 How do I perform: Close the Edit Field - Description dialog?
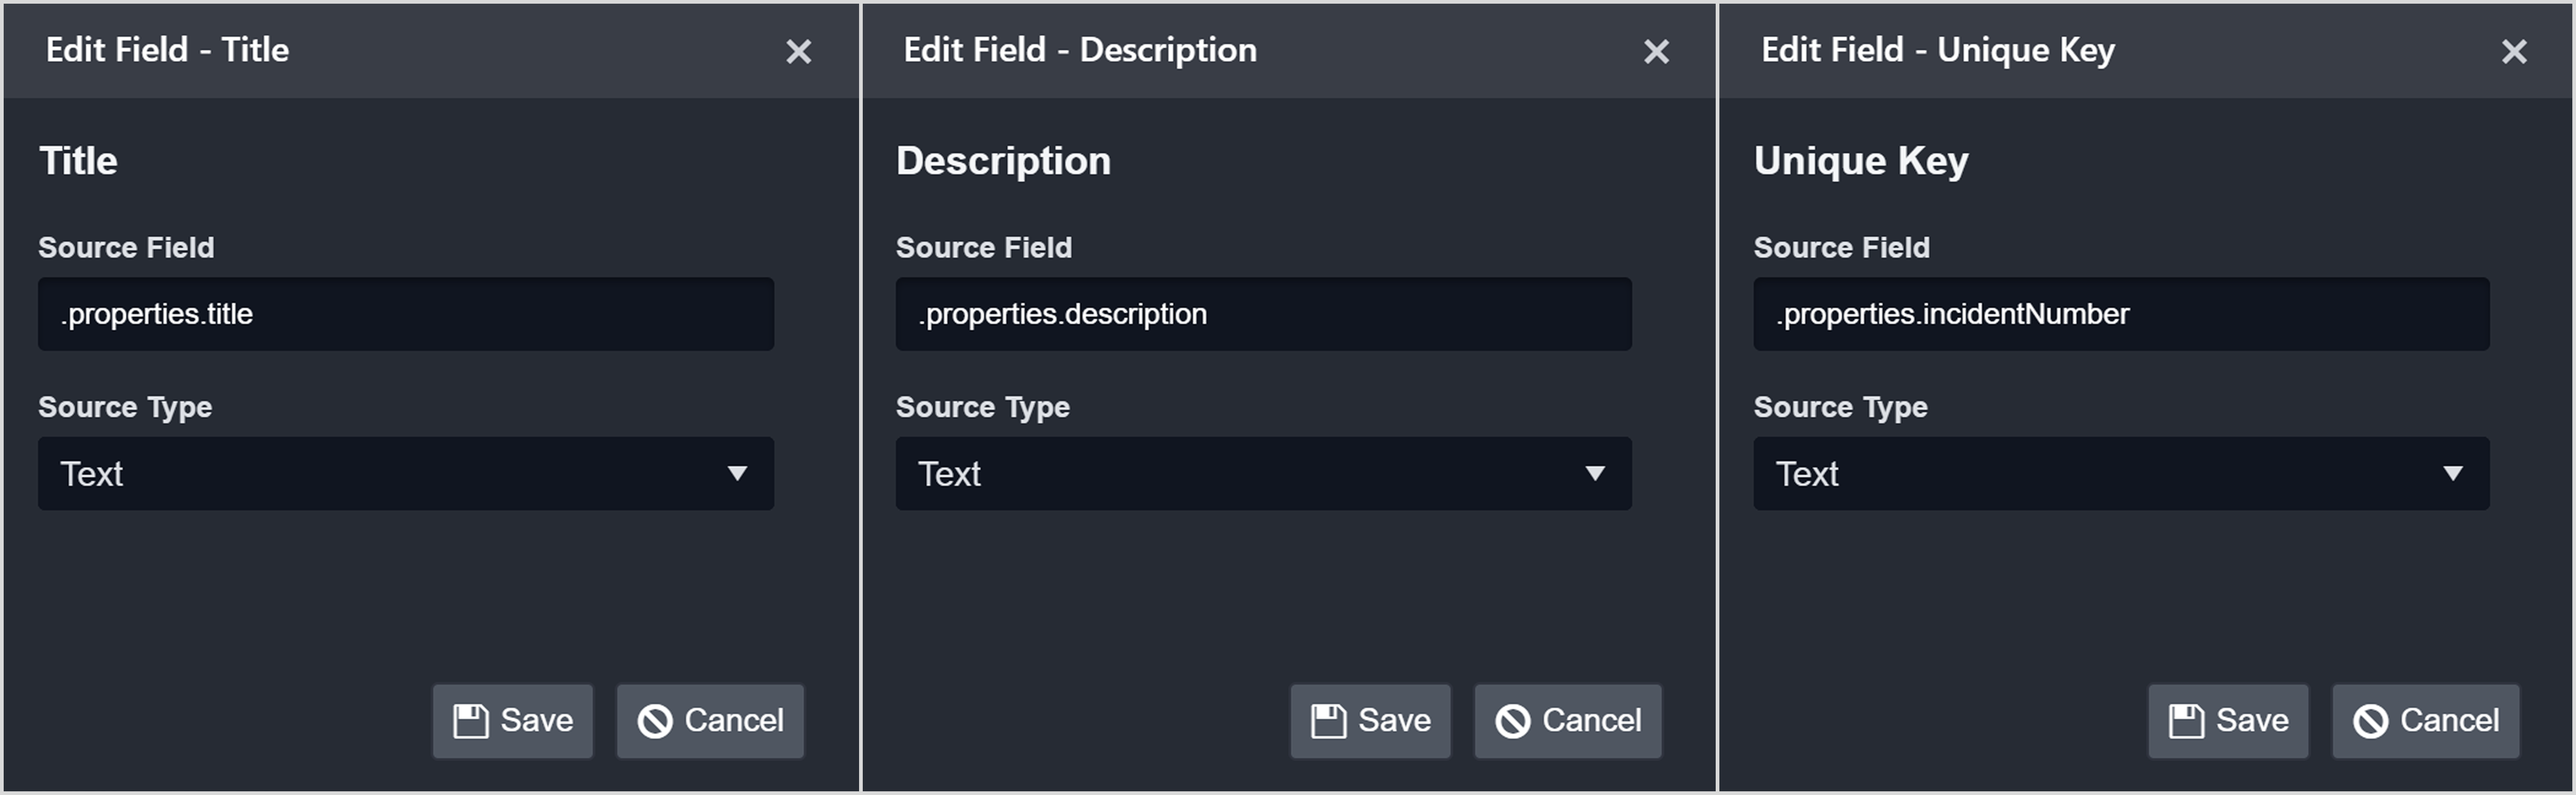point(1656,51)
